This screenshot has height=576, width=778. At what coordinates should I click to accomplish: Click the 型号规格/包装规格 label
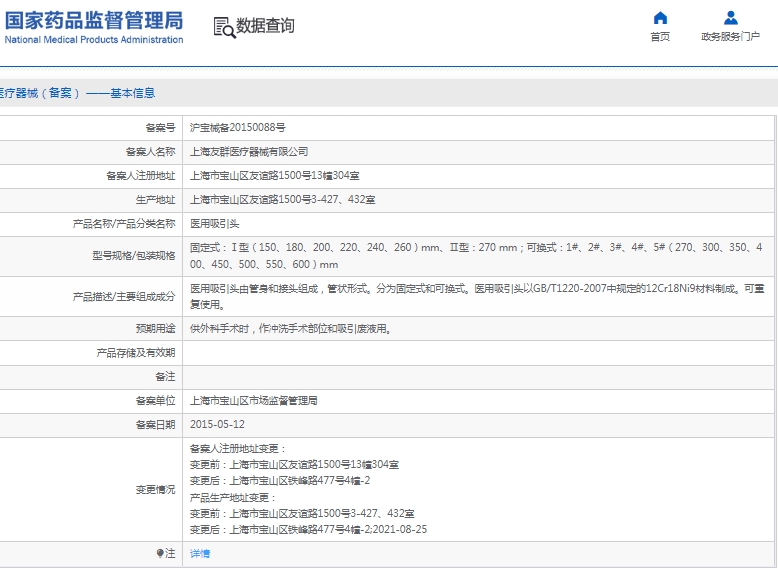pos(133,256)
